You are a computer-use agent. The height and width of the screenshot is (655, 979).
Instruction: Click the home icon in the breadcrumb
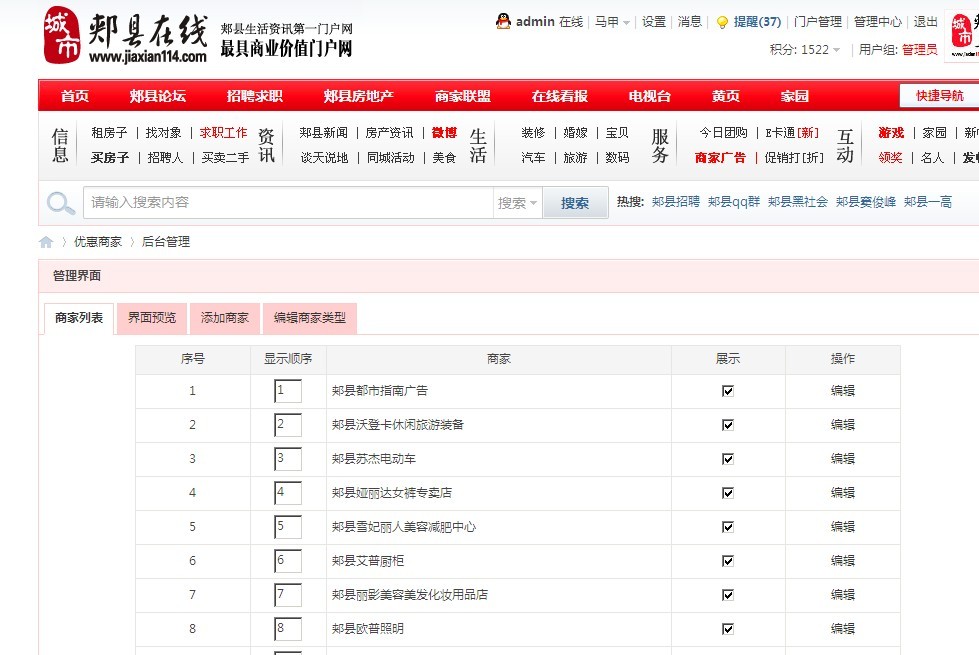45,241
